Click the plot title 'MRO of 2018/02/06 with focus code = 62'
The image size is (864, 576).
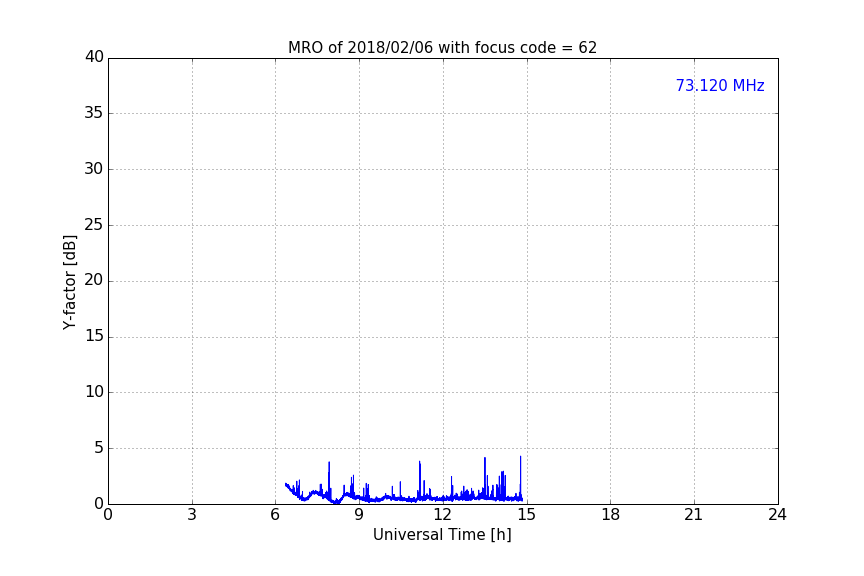coord(442,48)
